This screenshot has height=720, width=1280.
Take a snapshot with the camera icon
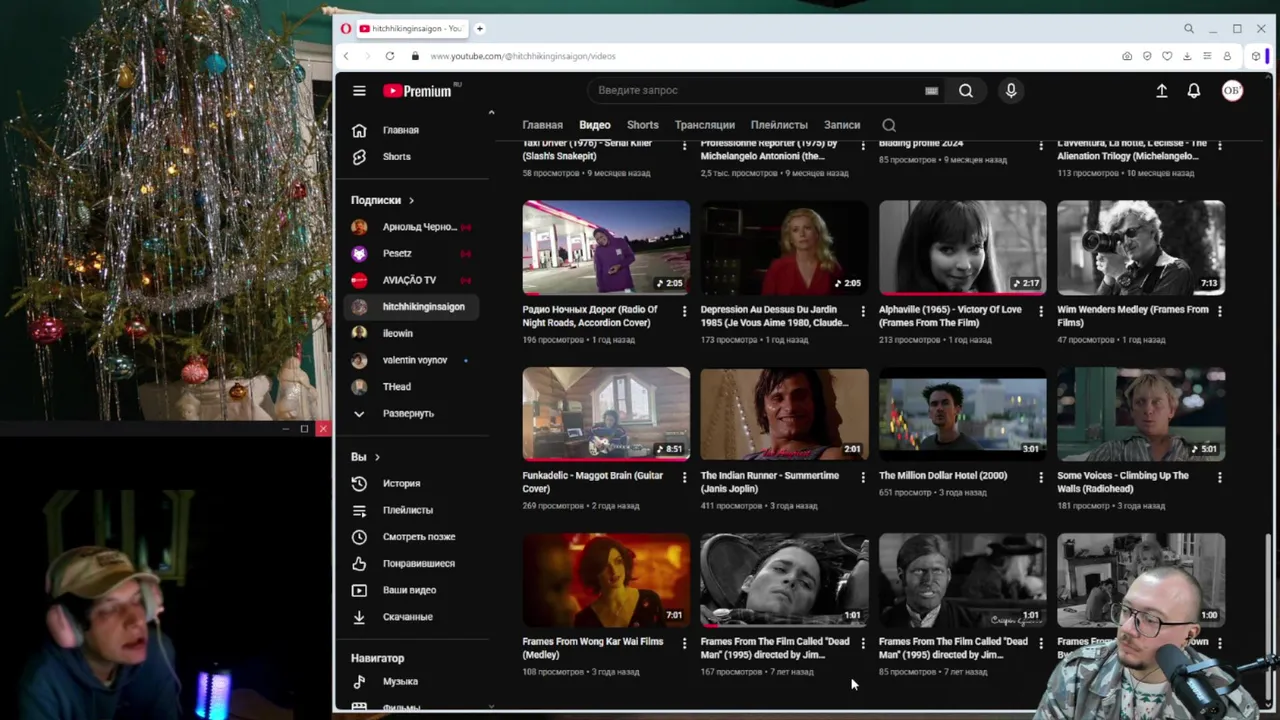coord(1127,56)
